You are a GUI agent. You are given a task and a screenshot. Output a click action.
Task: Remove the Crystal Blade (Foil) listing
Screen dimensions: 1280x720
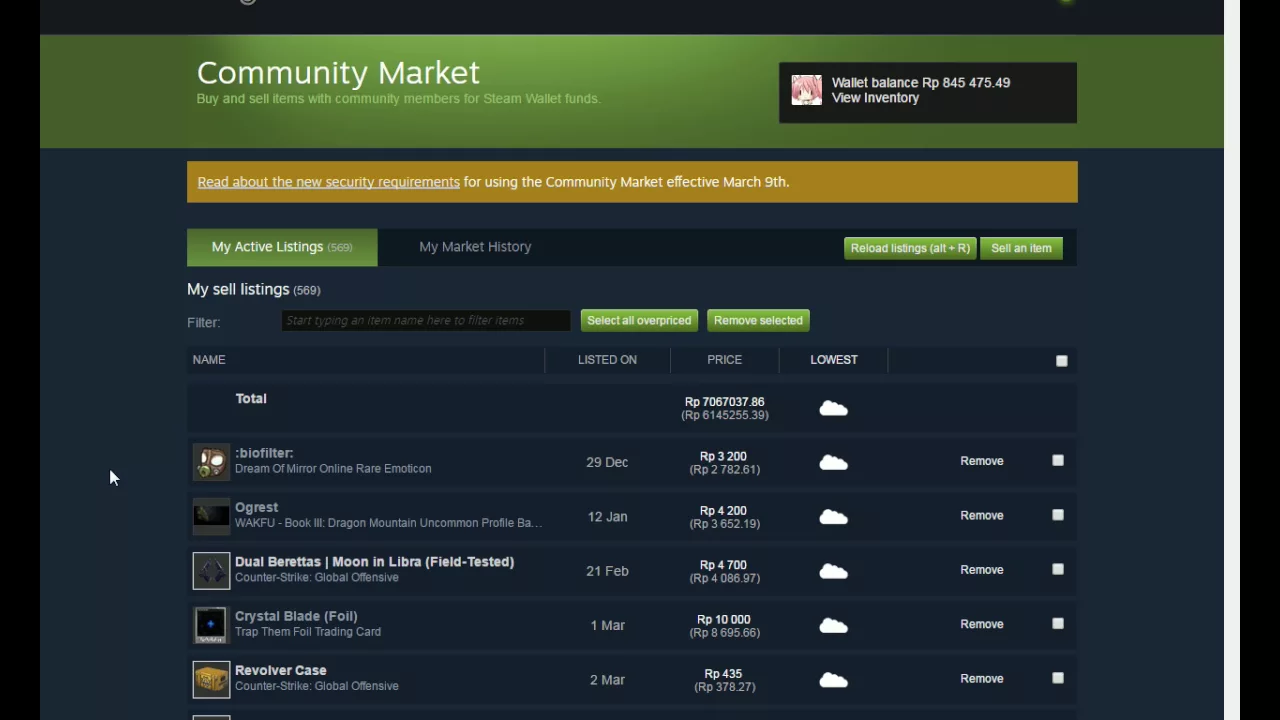pos(982,624)
